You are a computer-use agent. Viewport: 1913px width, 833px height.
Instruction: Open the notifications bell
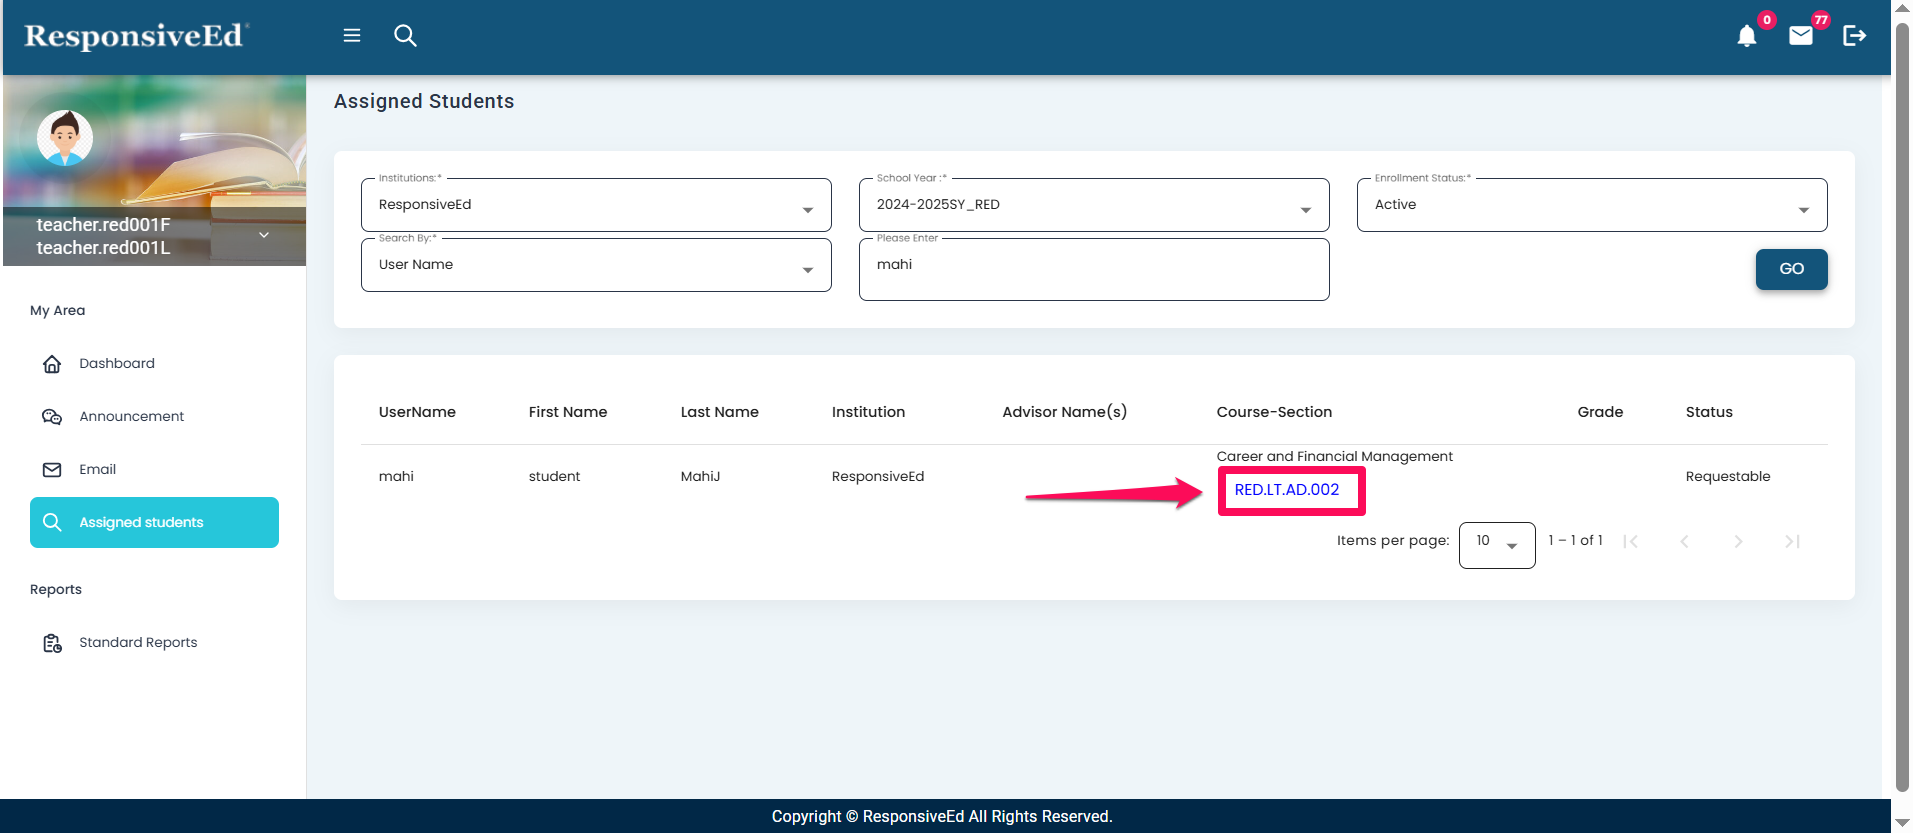[1746, 37]
